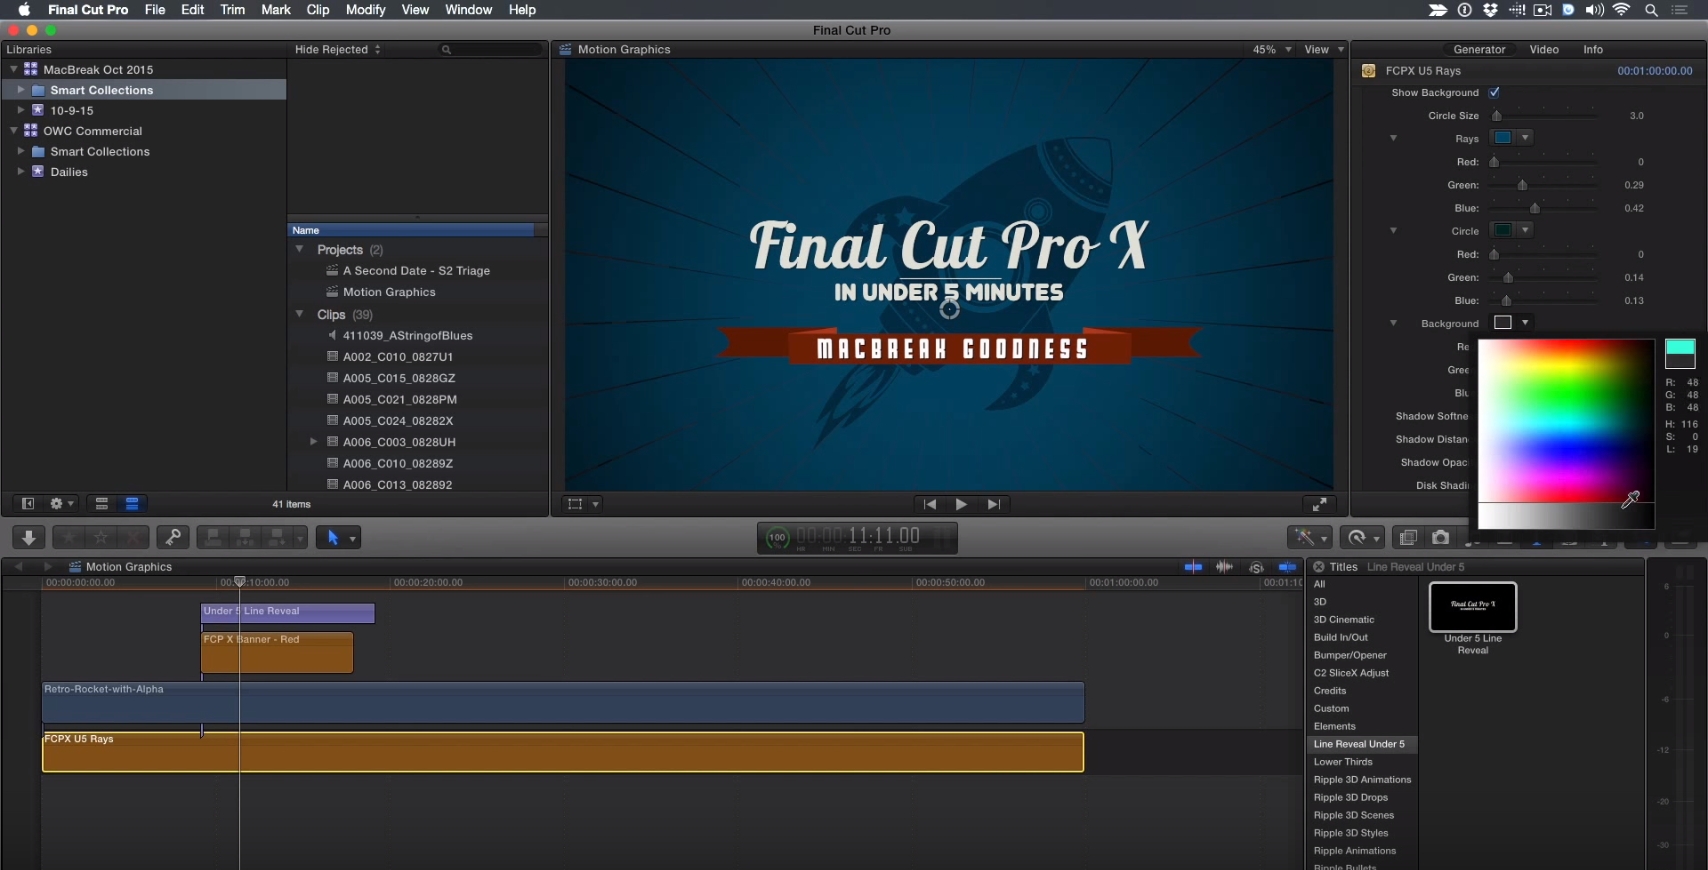
Task: Play the viewer clip
Action: coord(961,504)
